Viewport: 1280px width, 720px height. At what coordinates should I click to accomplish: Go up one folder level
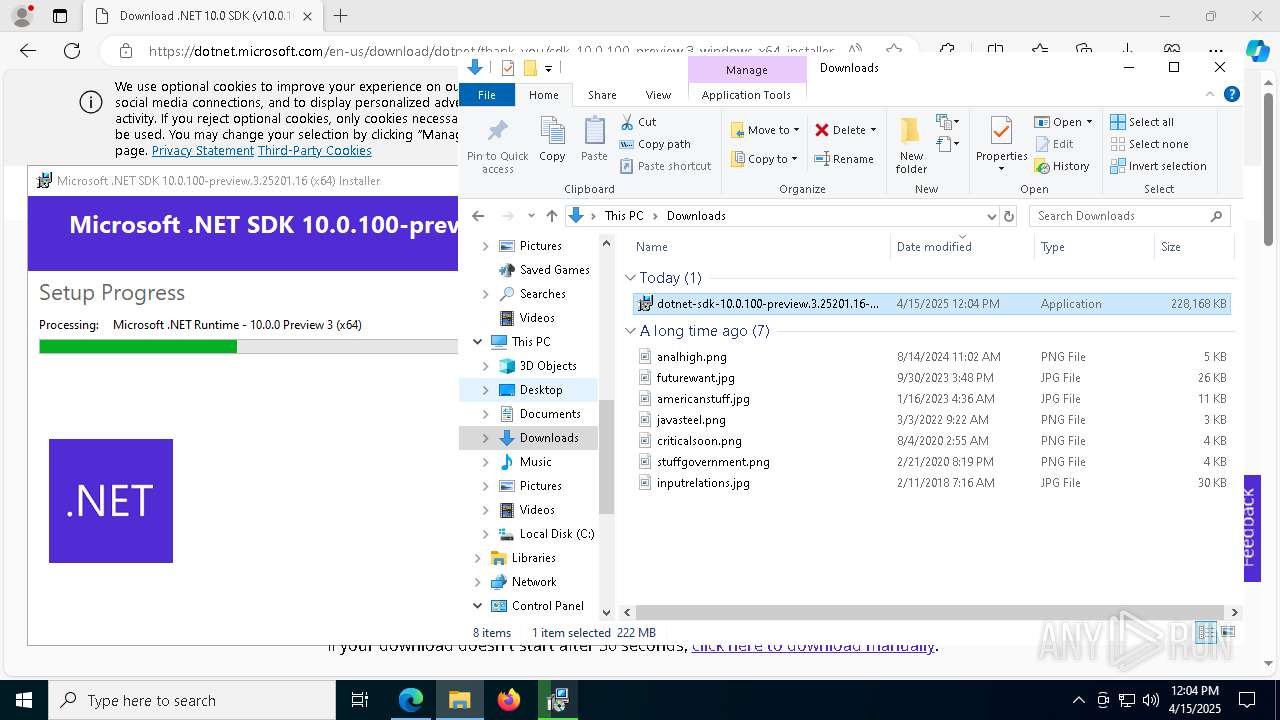[552, 216]
